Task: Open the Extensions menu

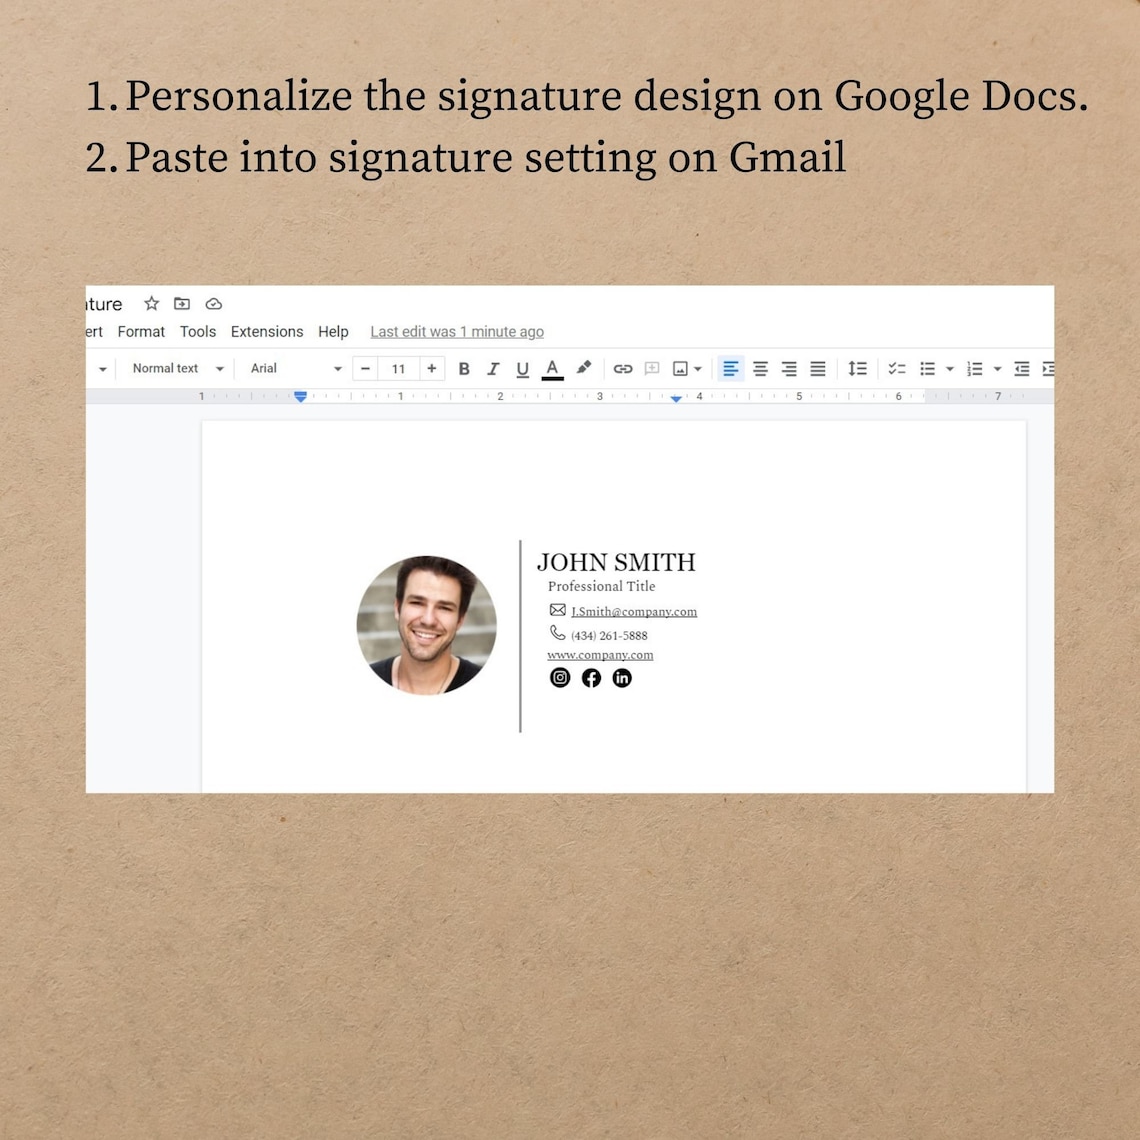Action: click(266, 331)
